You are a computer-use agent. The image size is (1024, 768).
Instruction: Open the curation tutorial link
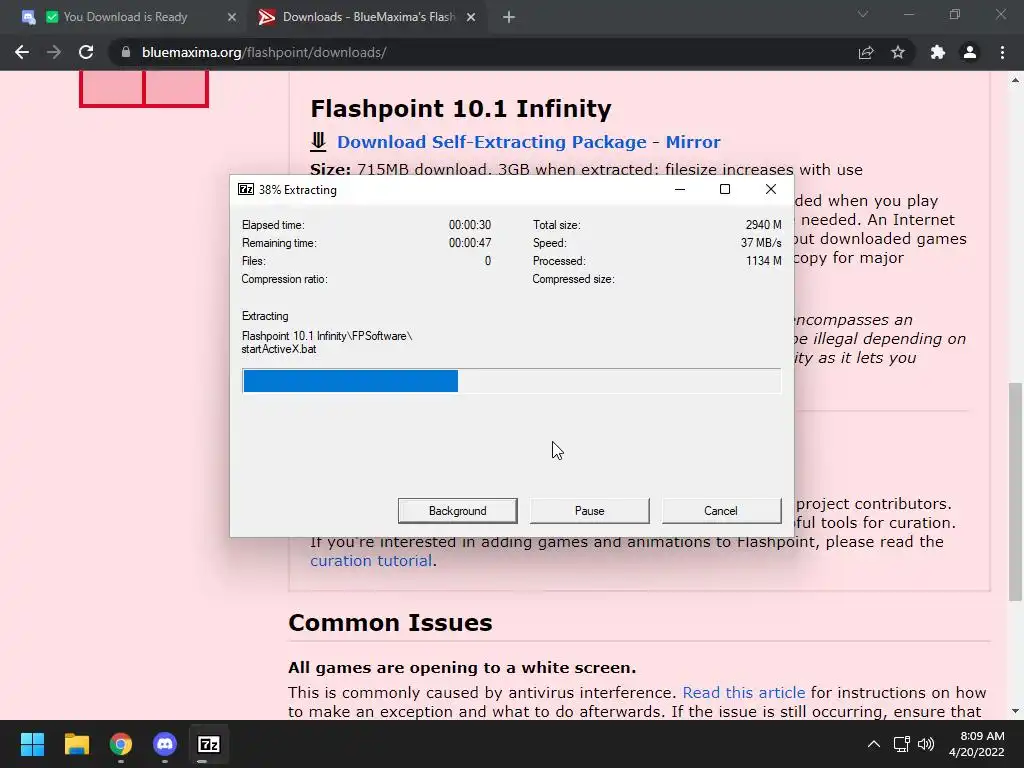coord(371,560)
